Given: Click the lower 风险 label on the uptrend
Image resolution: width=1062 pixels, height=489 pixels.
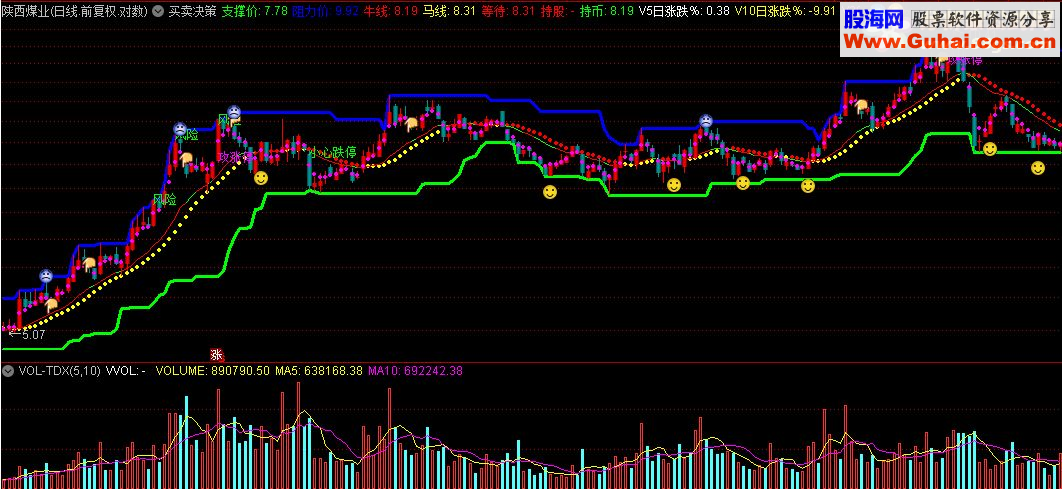Looking at the screenshot, I should tap(165, 200).
